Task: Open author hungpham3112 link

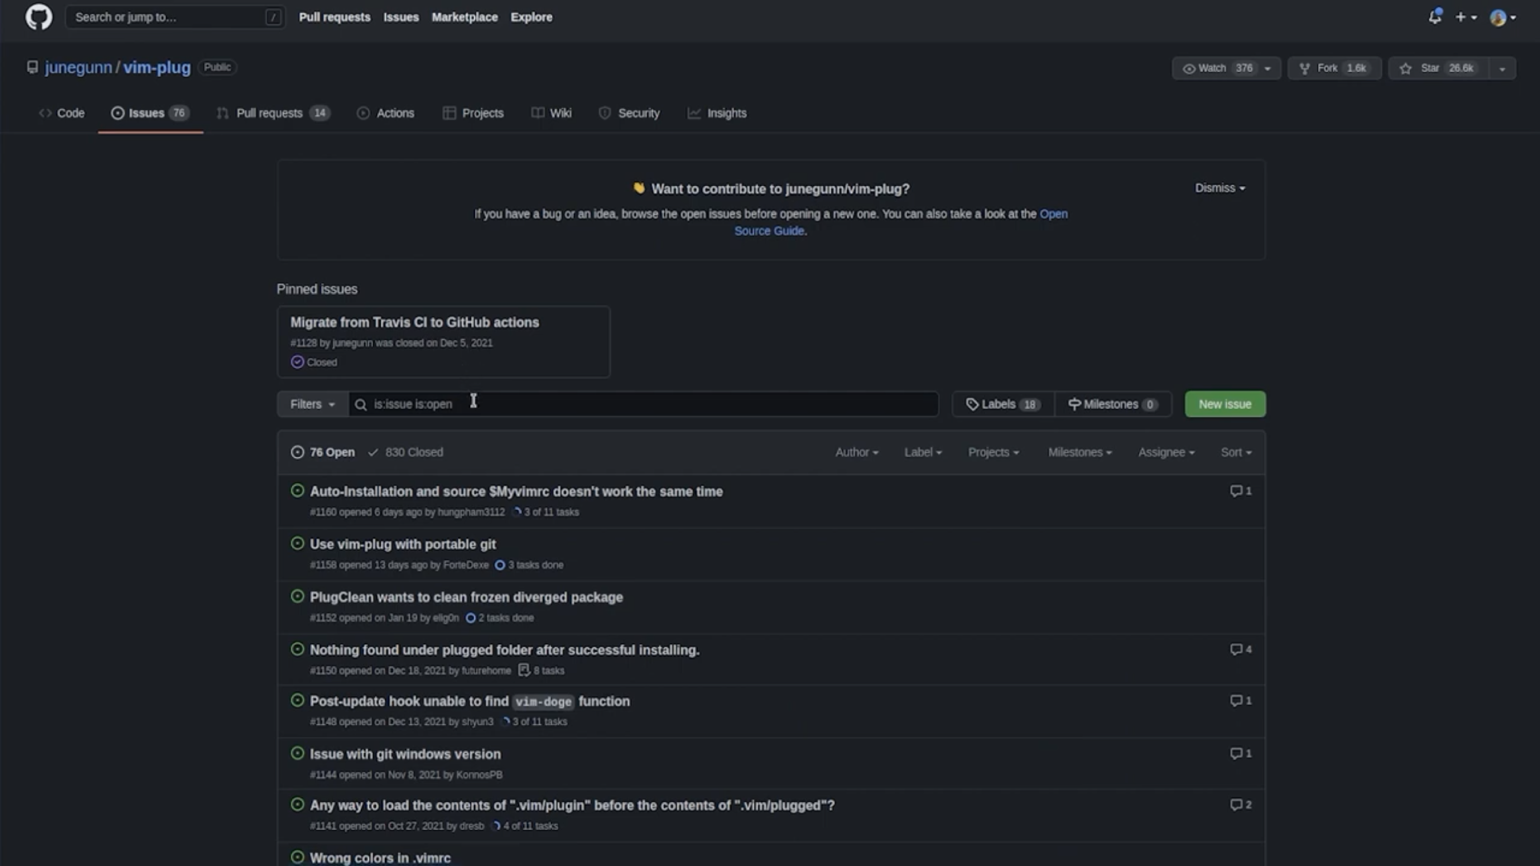Action: tap(471, 512)
